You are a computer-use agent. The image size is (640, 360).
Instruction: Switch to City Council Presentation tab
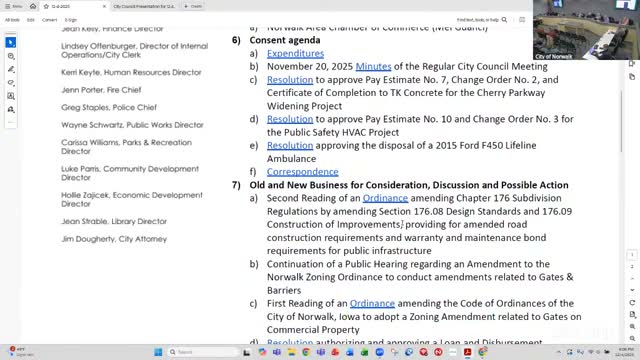point(144,7)
